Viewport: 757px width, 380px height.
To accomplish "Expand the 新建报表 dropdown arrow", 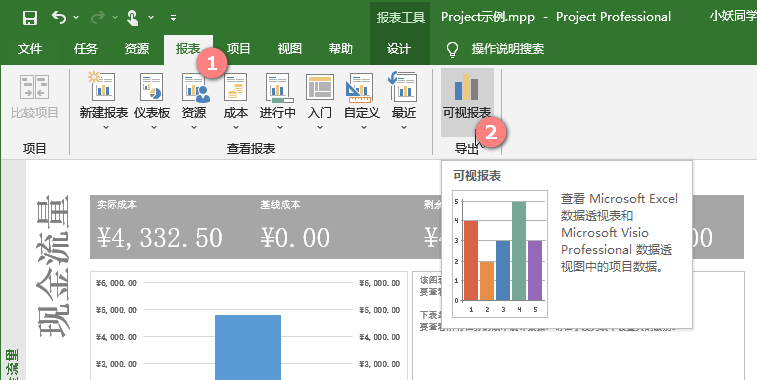I will [x=106, y=127].
